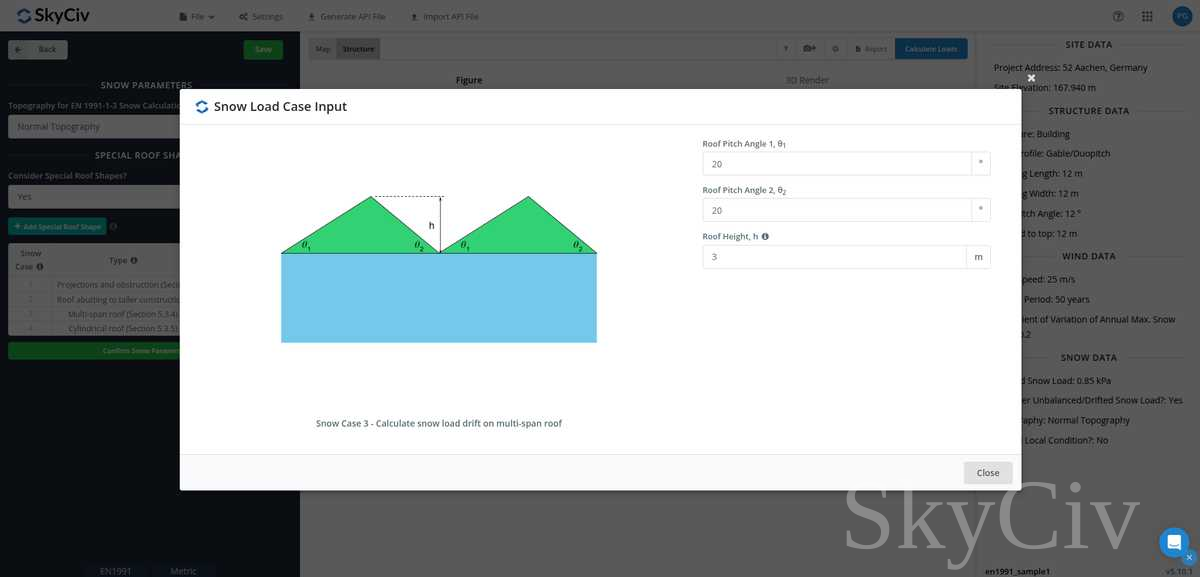Toggle the EN1991 design code selector
The height and width of the screenshot is (577, 1200).
[x=115, y=570]
